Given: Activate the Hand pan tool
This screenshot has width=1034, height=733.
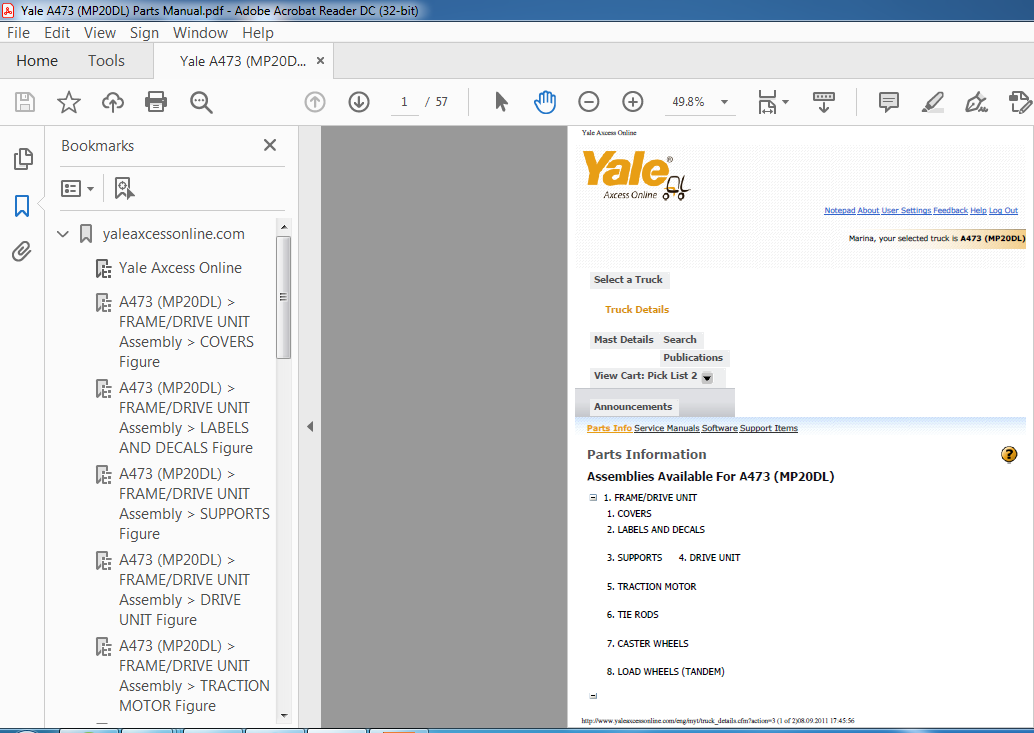Looking at the screenshot, I should coord(545,102).
